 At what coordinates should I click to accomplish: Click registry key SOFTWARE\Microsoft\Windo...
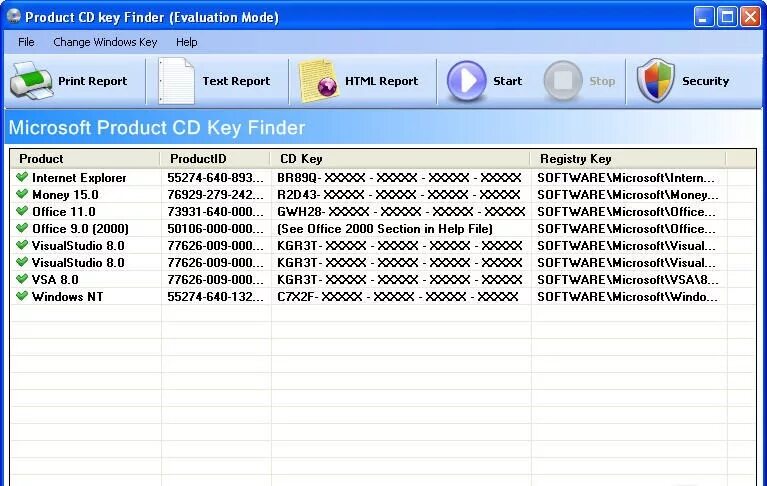627,297
